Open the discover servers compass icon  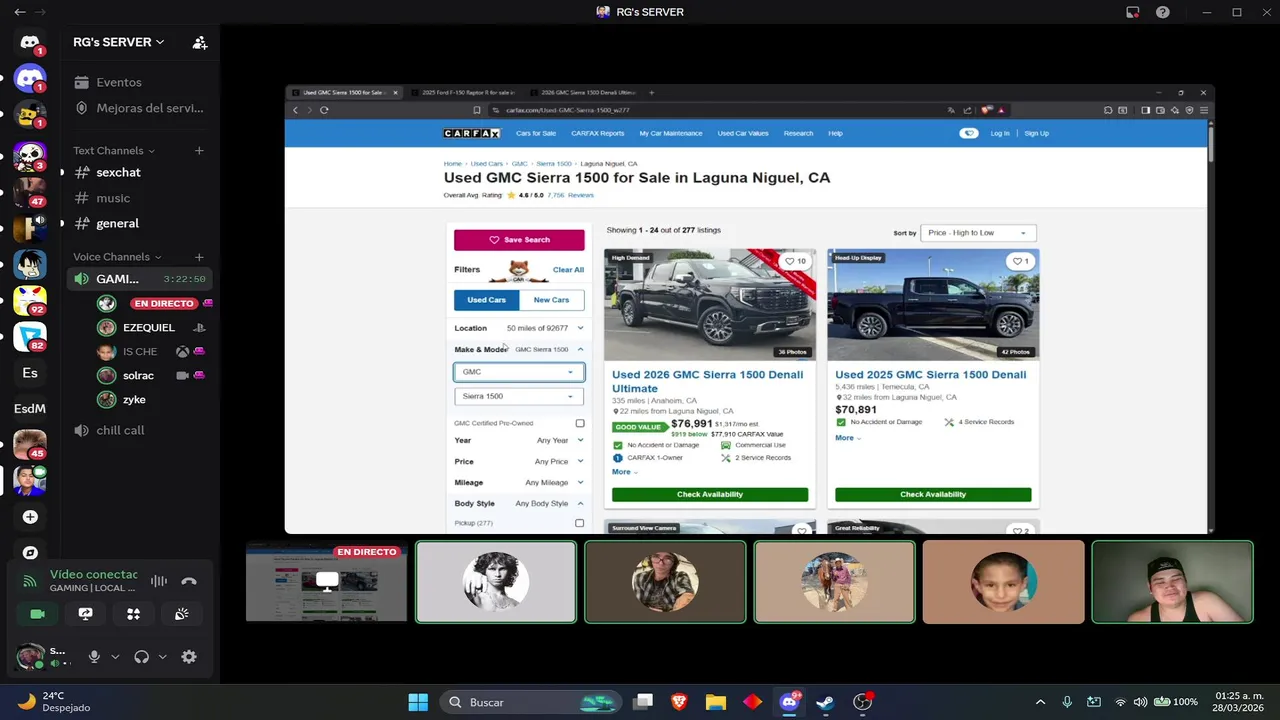pos(30,552)
